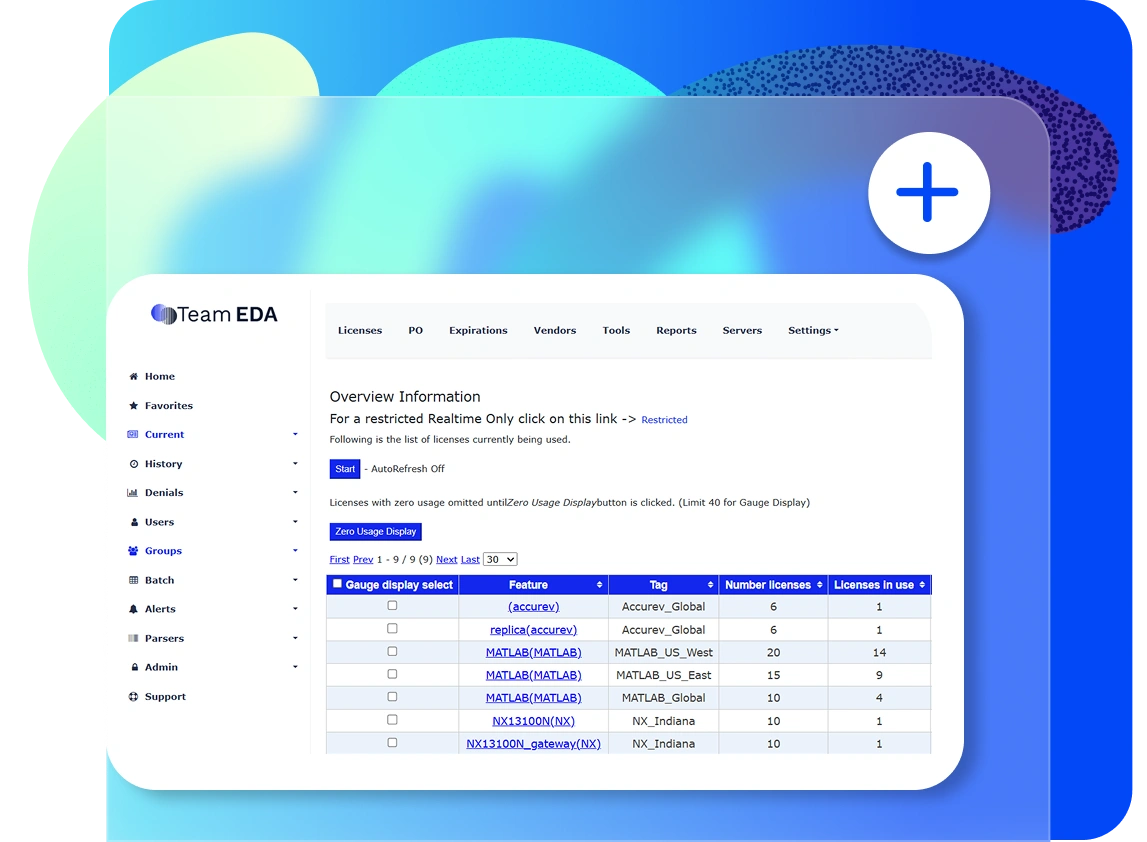Sort by Number licenses column arrows
1147x842 pixels.
point(819,585)
